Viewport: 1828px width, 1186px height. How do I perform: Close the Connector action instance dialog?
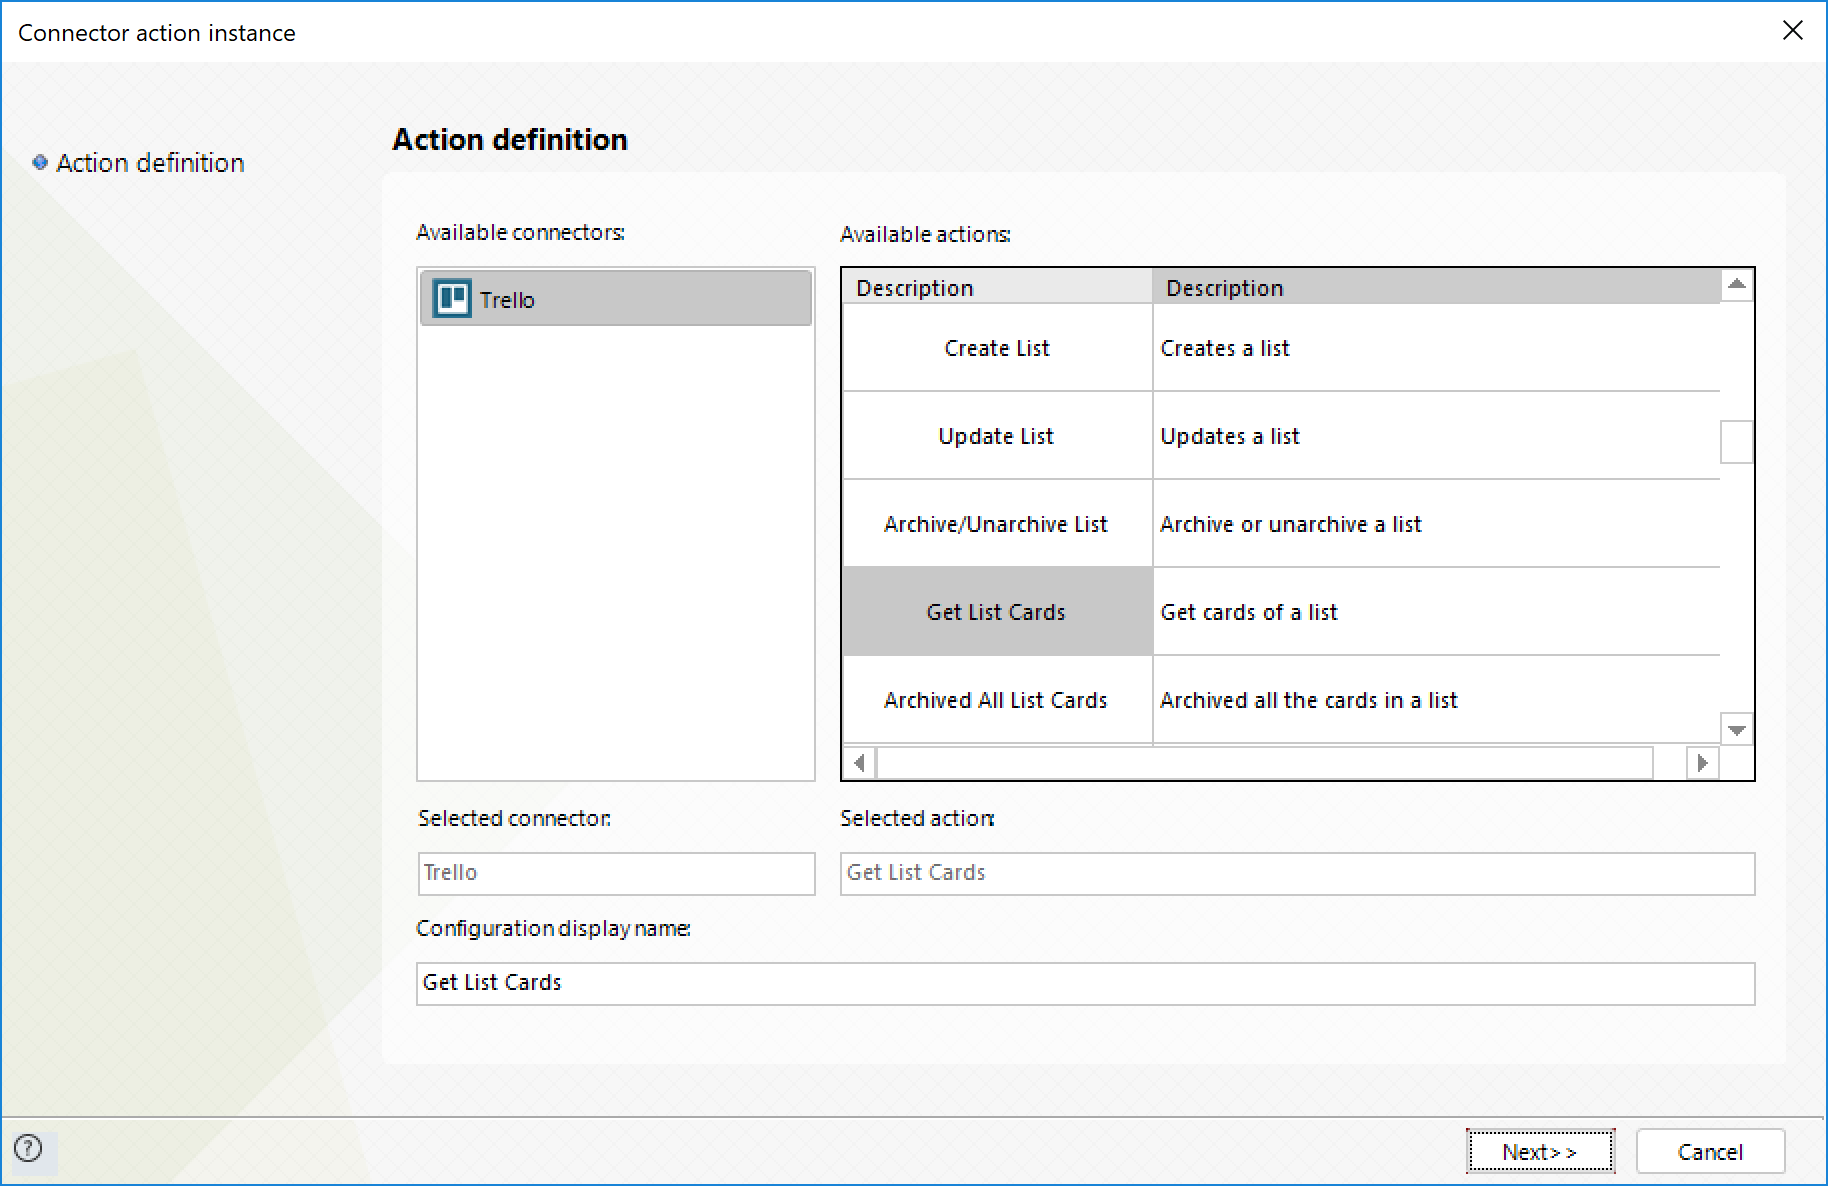click(x=1793, y=31)
